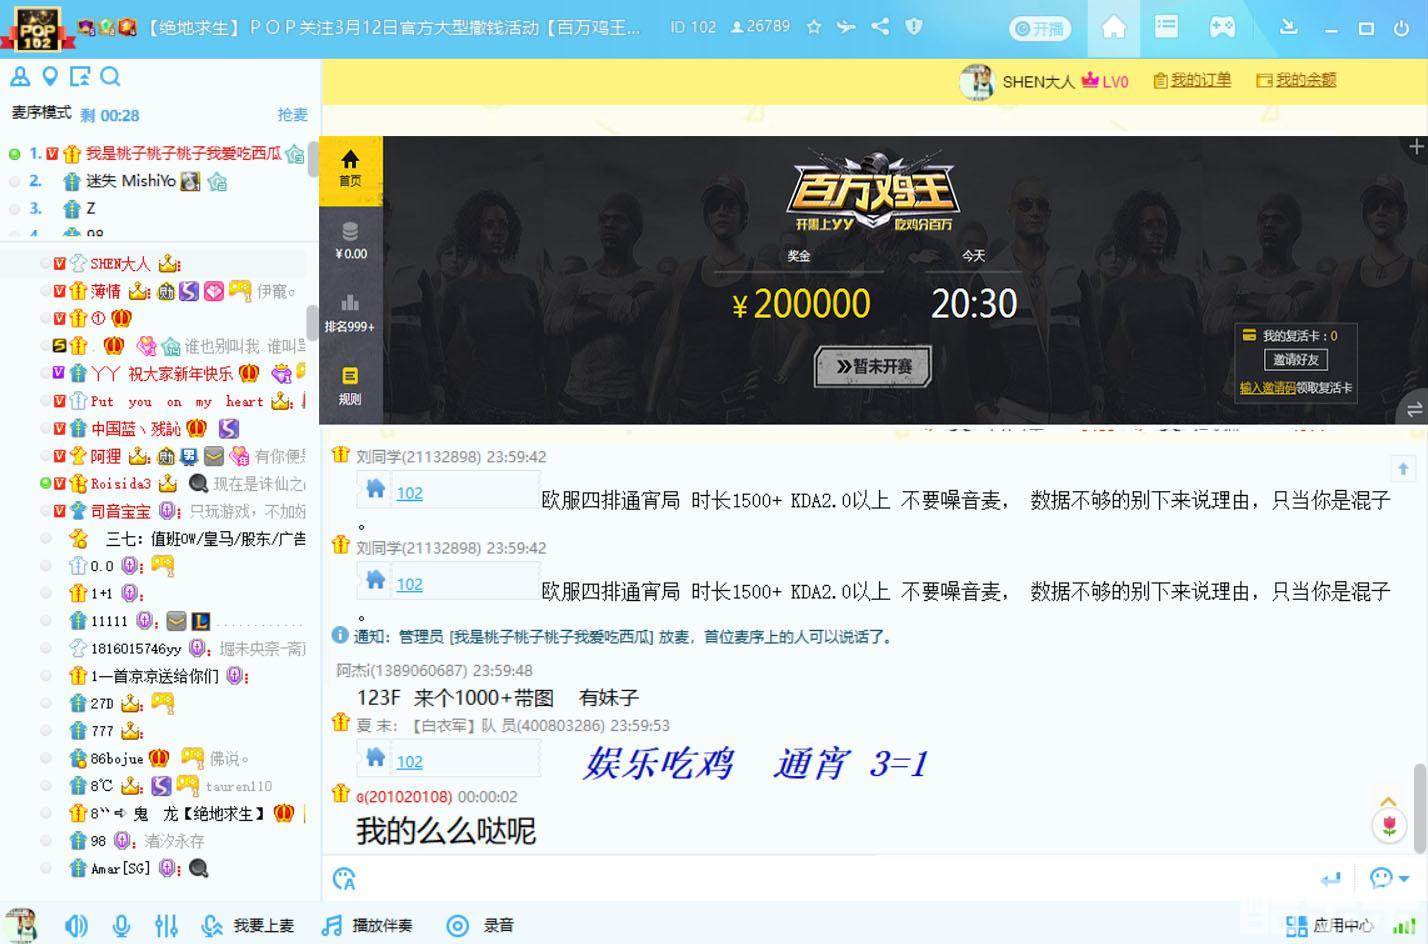Open the emoji picker in chat input
Screen dimensions: 1428x944
(x=344, y=879)
